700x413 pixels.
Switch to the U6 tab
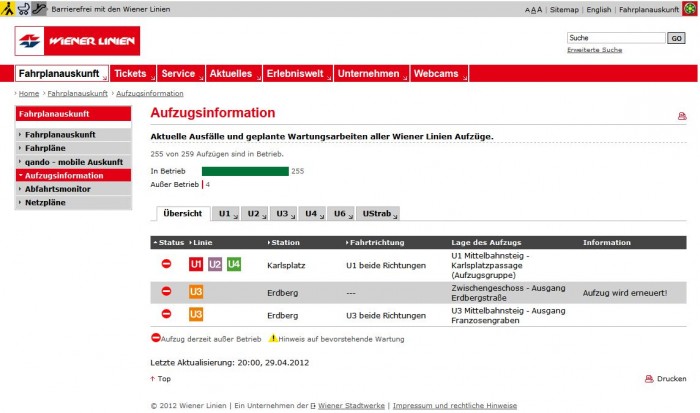pos(341,214)
